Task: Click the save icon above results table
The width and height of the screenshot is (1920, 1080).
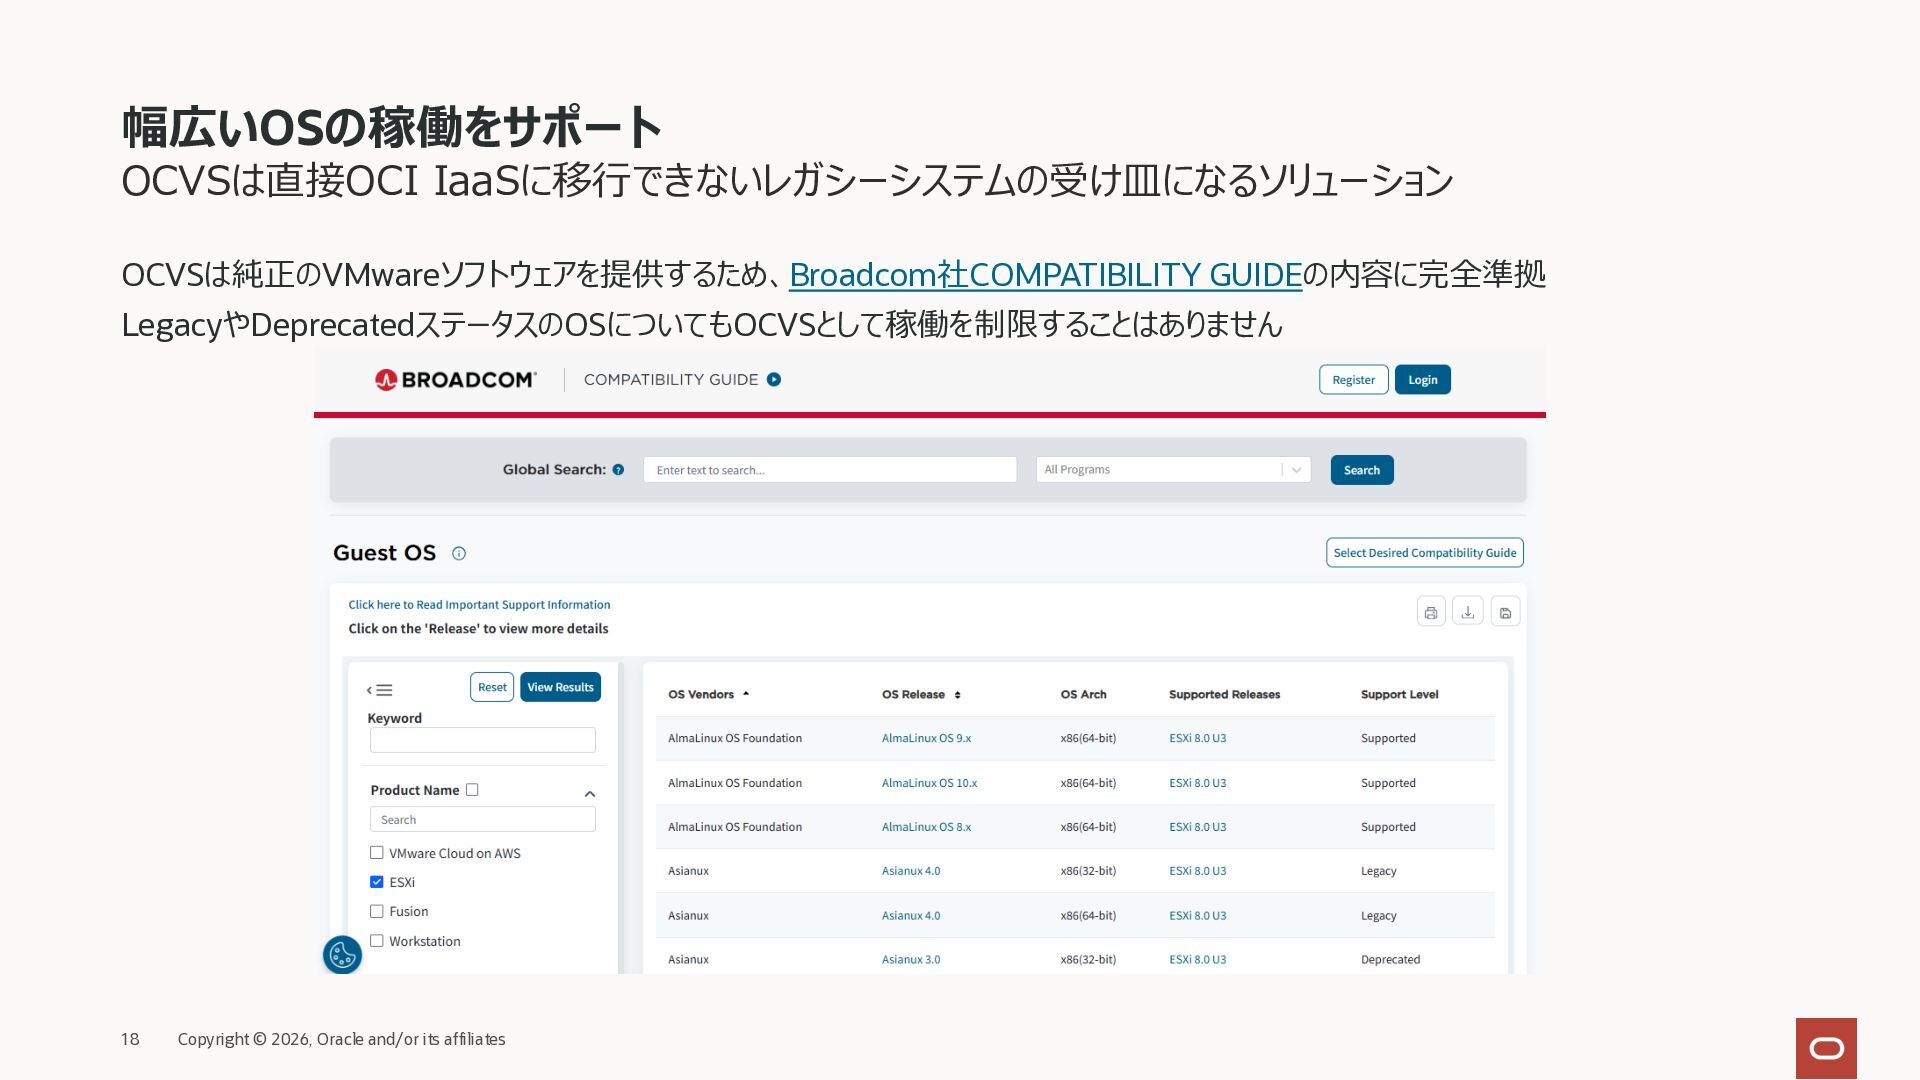Action: coord(1505,612)
